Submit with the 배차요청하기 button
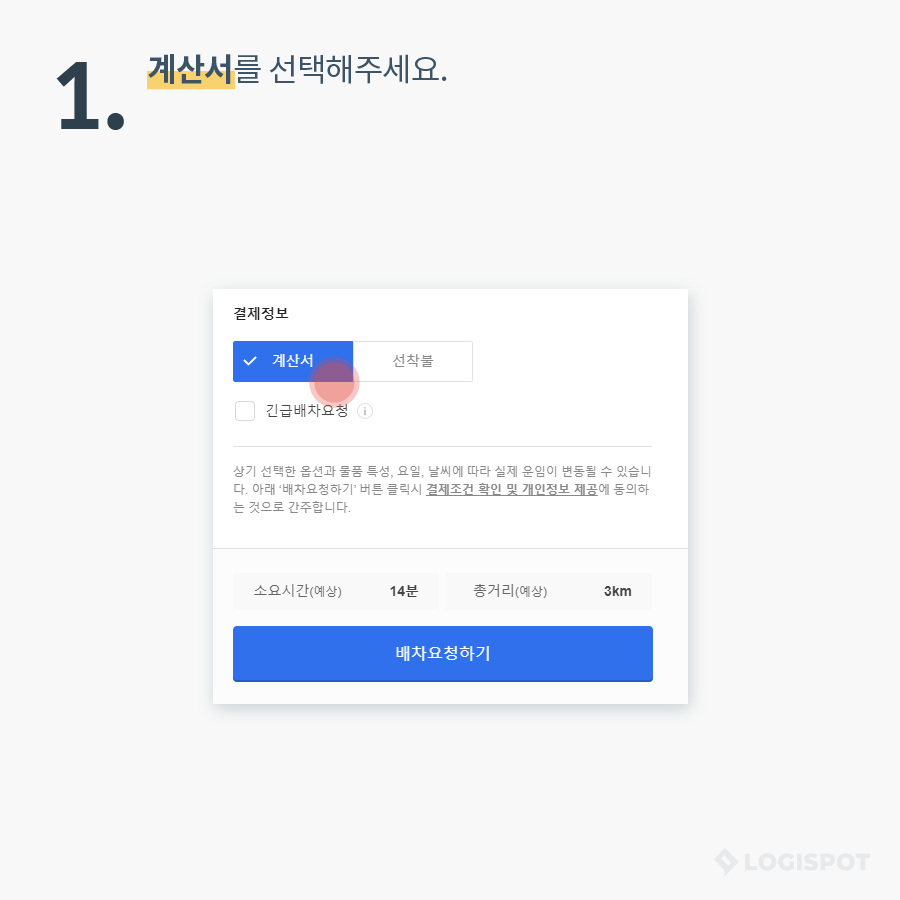 coord(443,654)
